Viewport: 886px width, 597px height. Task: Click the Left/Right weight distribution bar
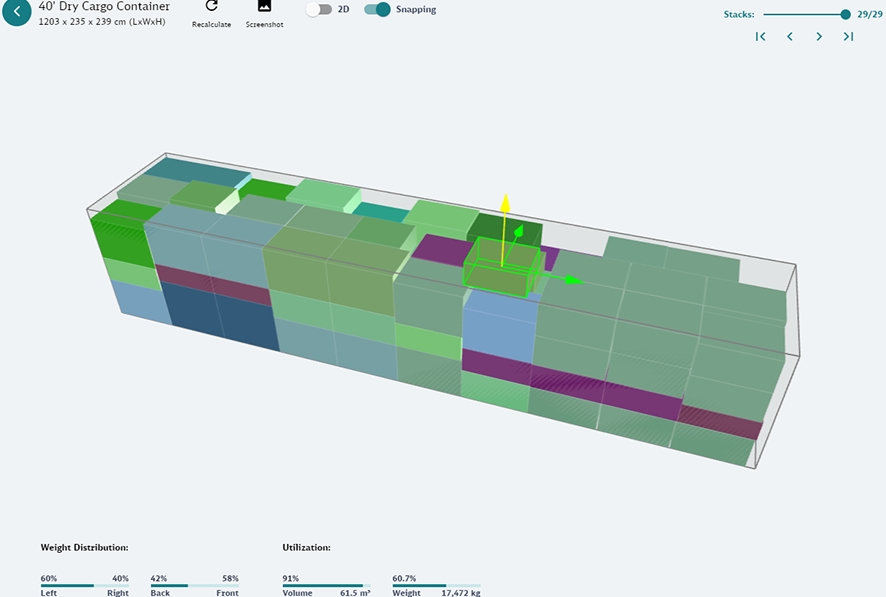pyautogui.click(x=85, y=585)
